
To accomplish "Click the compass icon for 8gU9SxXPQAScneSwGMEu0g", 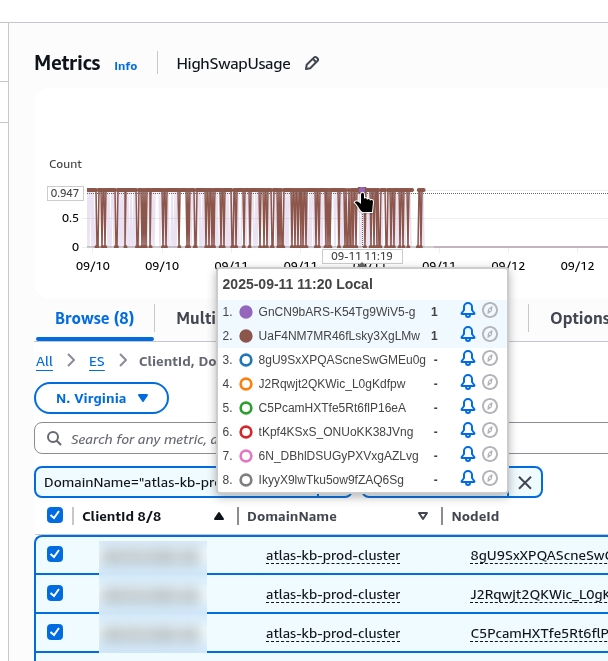I will pyautogui.click(x=490, y=359).
